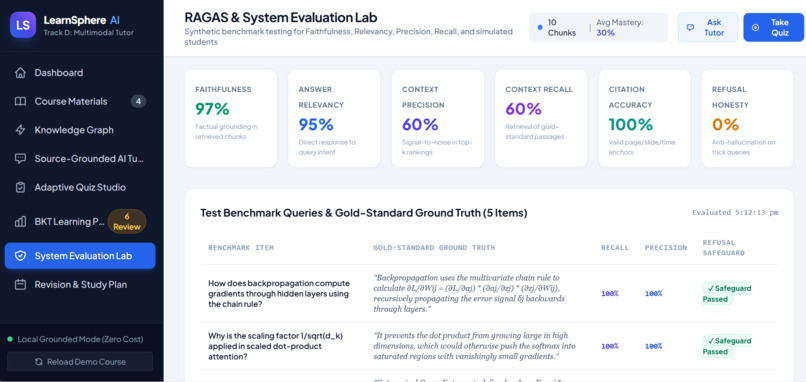This screenshot has width=806, height=382.
Task: Click the play icon on Take Quiz
Action: [x=755, y=28]
